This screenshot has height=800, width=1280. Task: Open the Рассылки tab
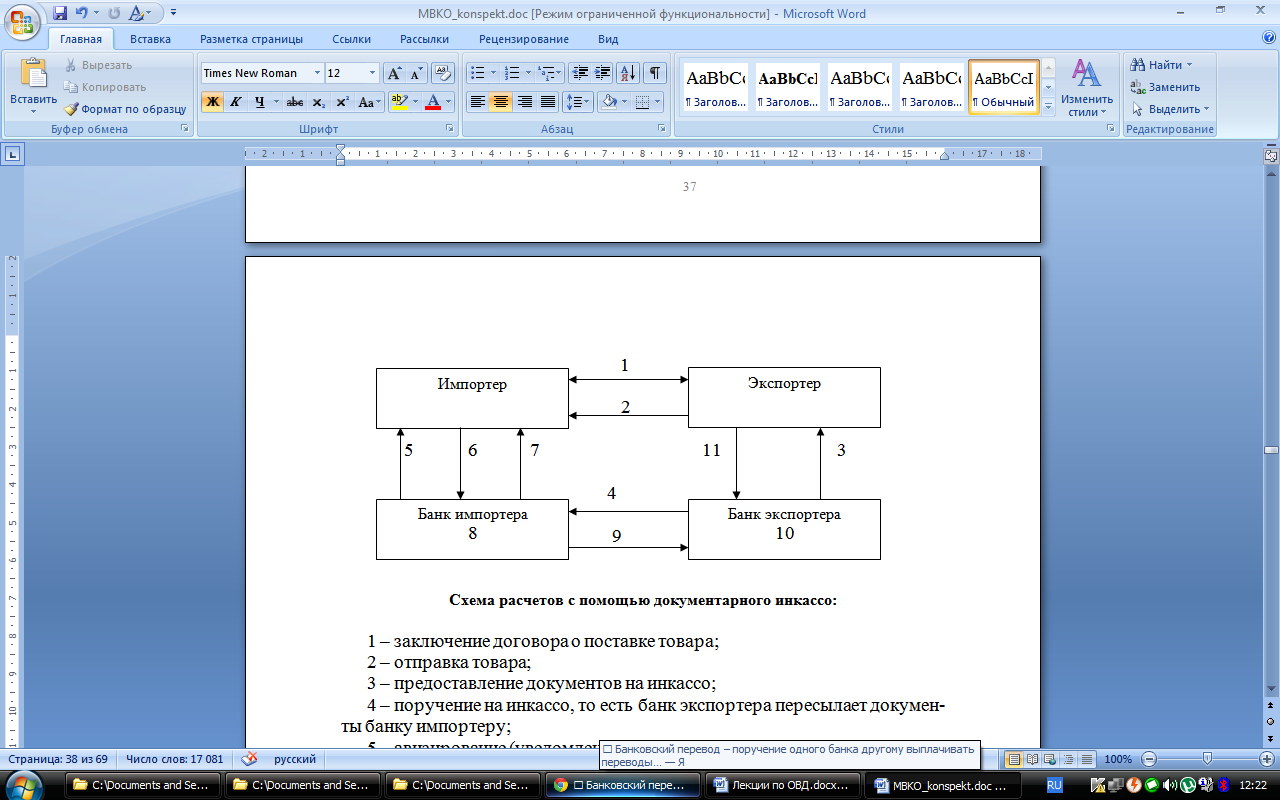point(424,39)
